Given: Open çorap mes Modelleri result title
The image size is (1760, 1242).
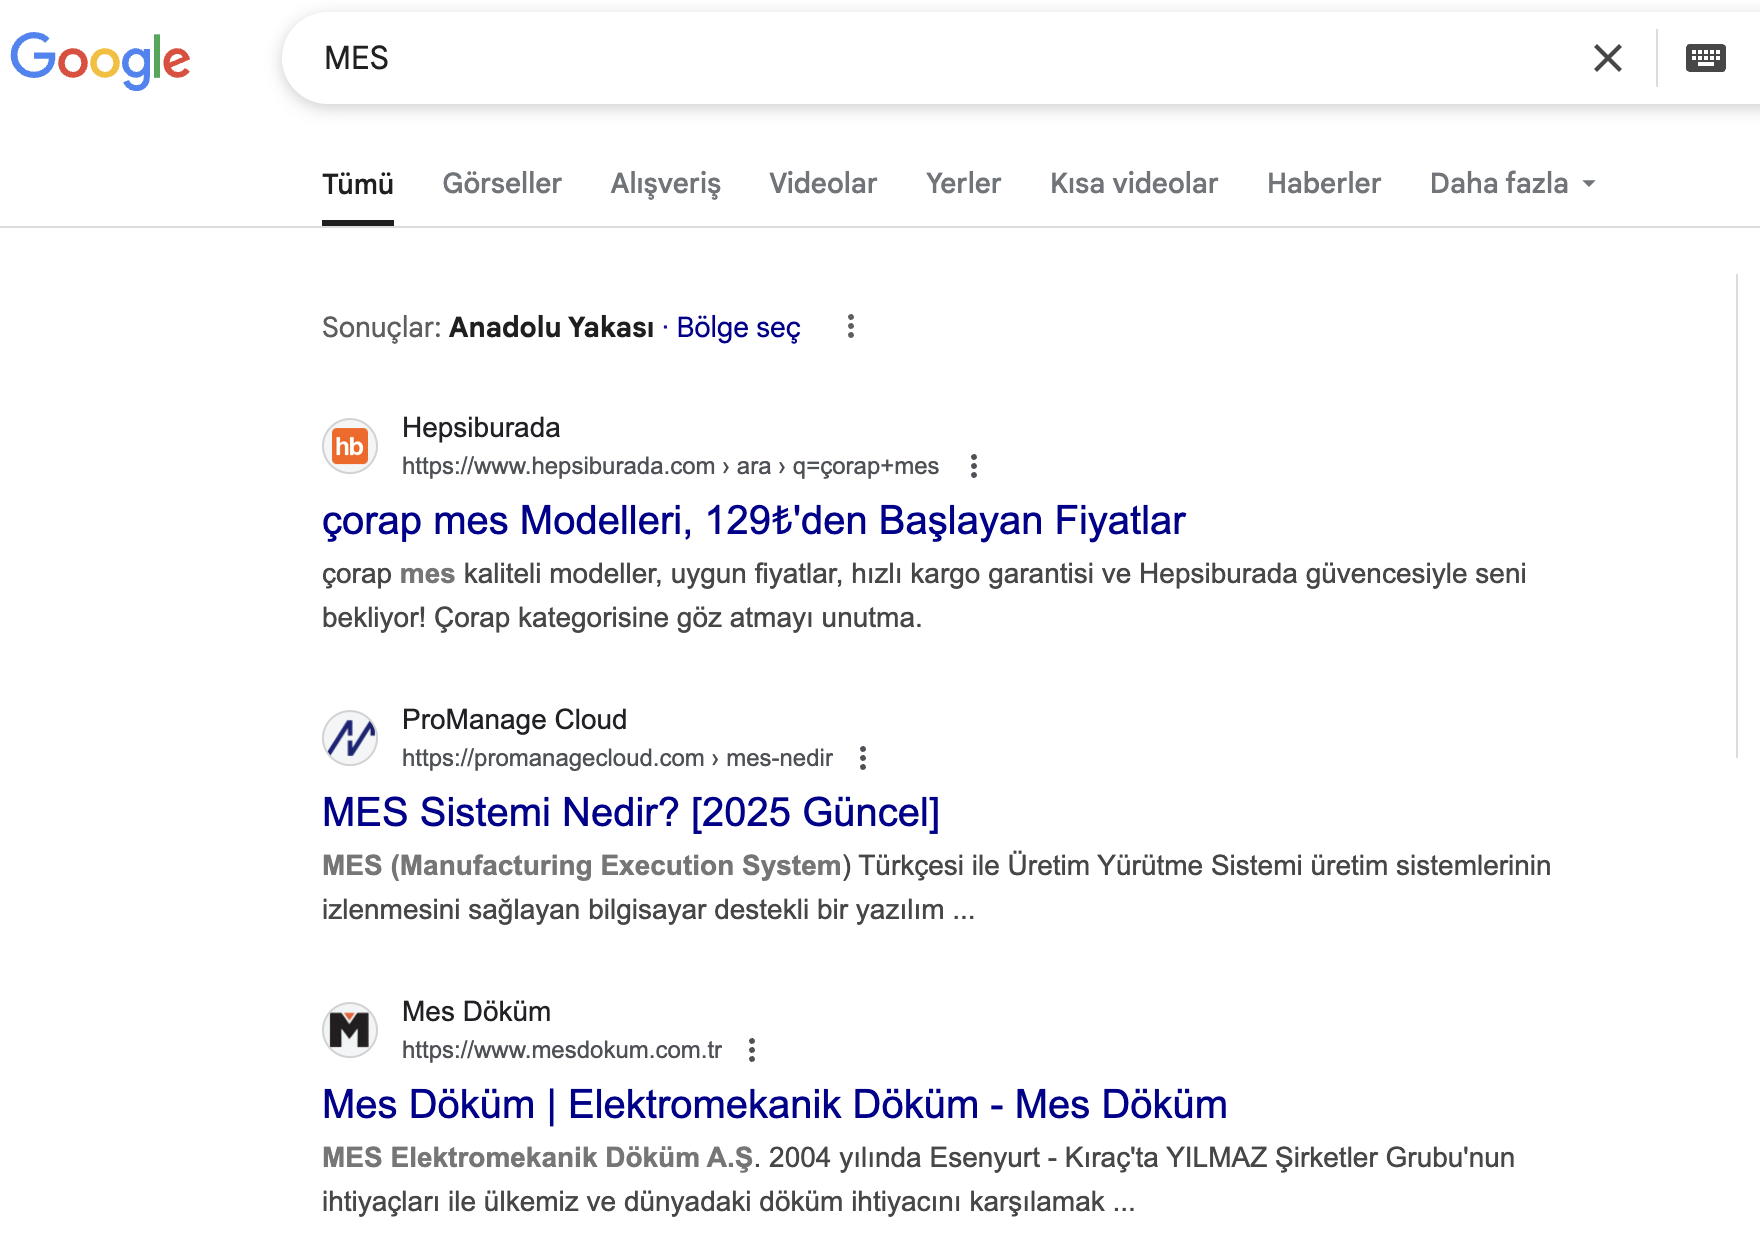Looking at the screenshot, I should pyautogui.click(x=753, y=520).
